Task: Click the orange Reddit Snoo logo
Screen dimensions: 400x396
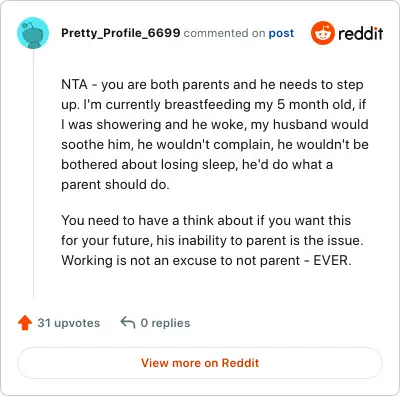Action: [x=322, y=33]
